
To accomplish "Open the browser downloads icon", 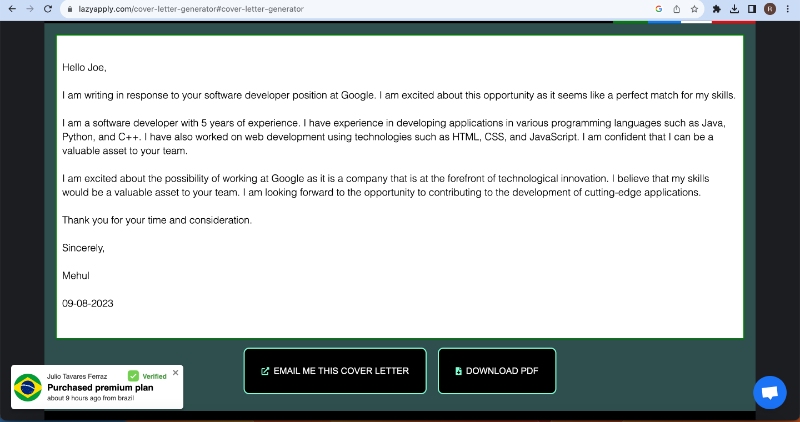I will (x=735, y=8).
